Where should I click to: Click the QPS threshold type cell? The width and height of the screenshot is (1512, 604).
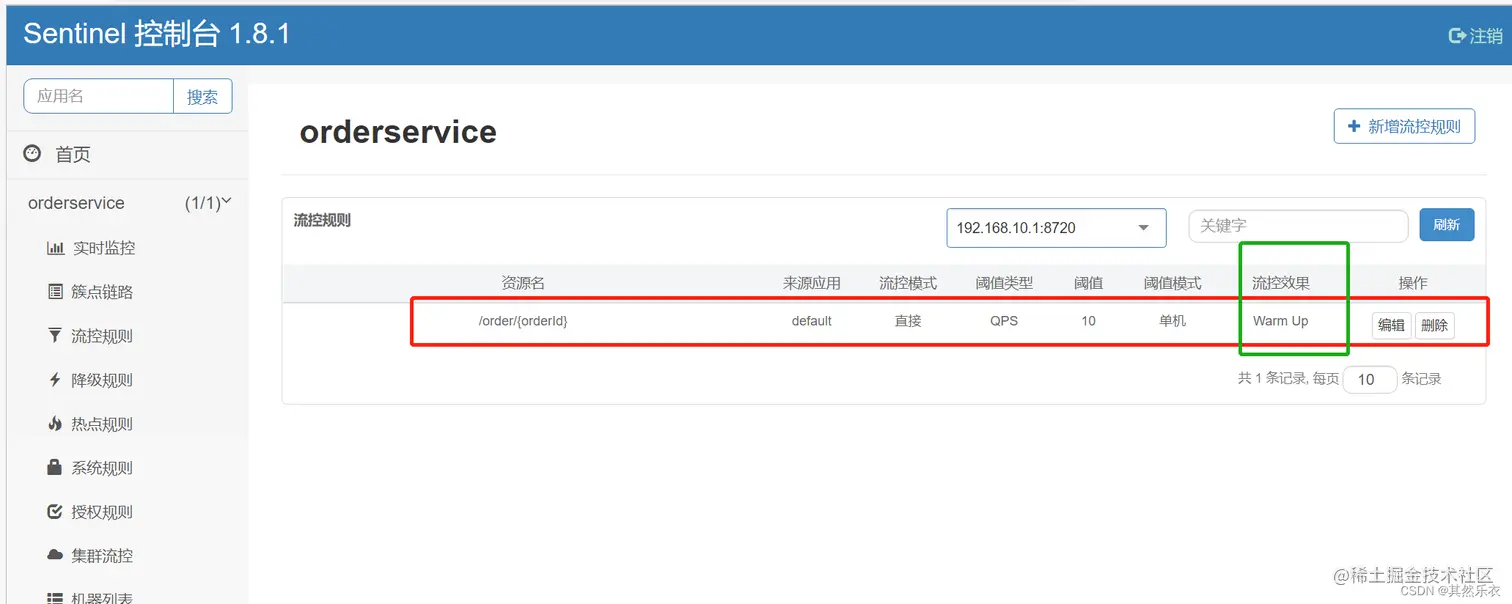pos(1004,321)
